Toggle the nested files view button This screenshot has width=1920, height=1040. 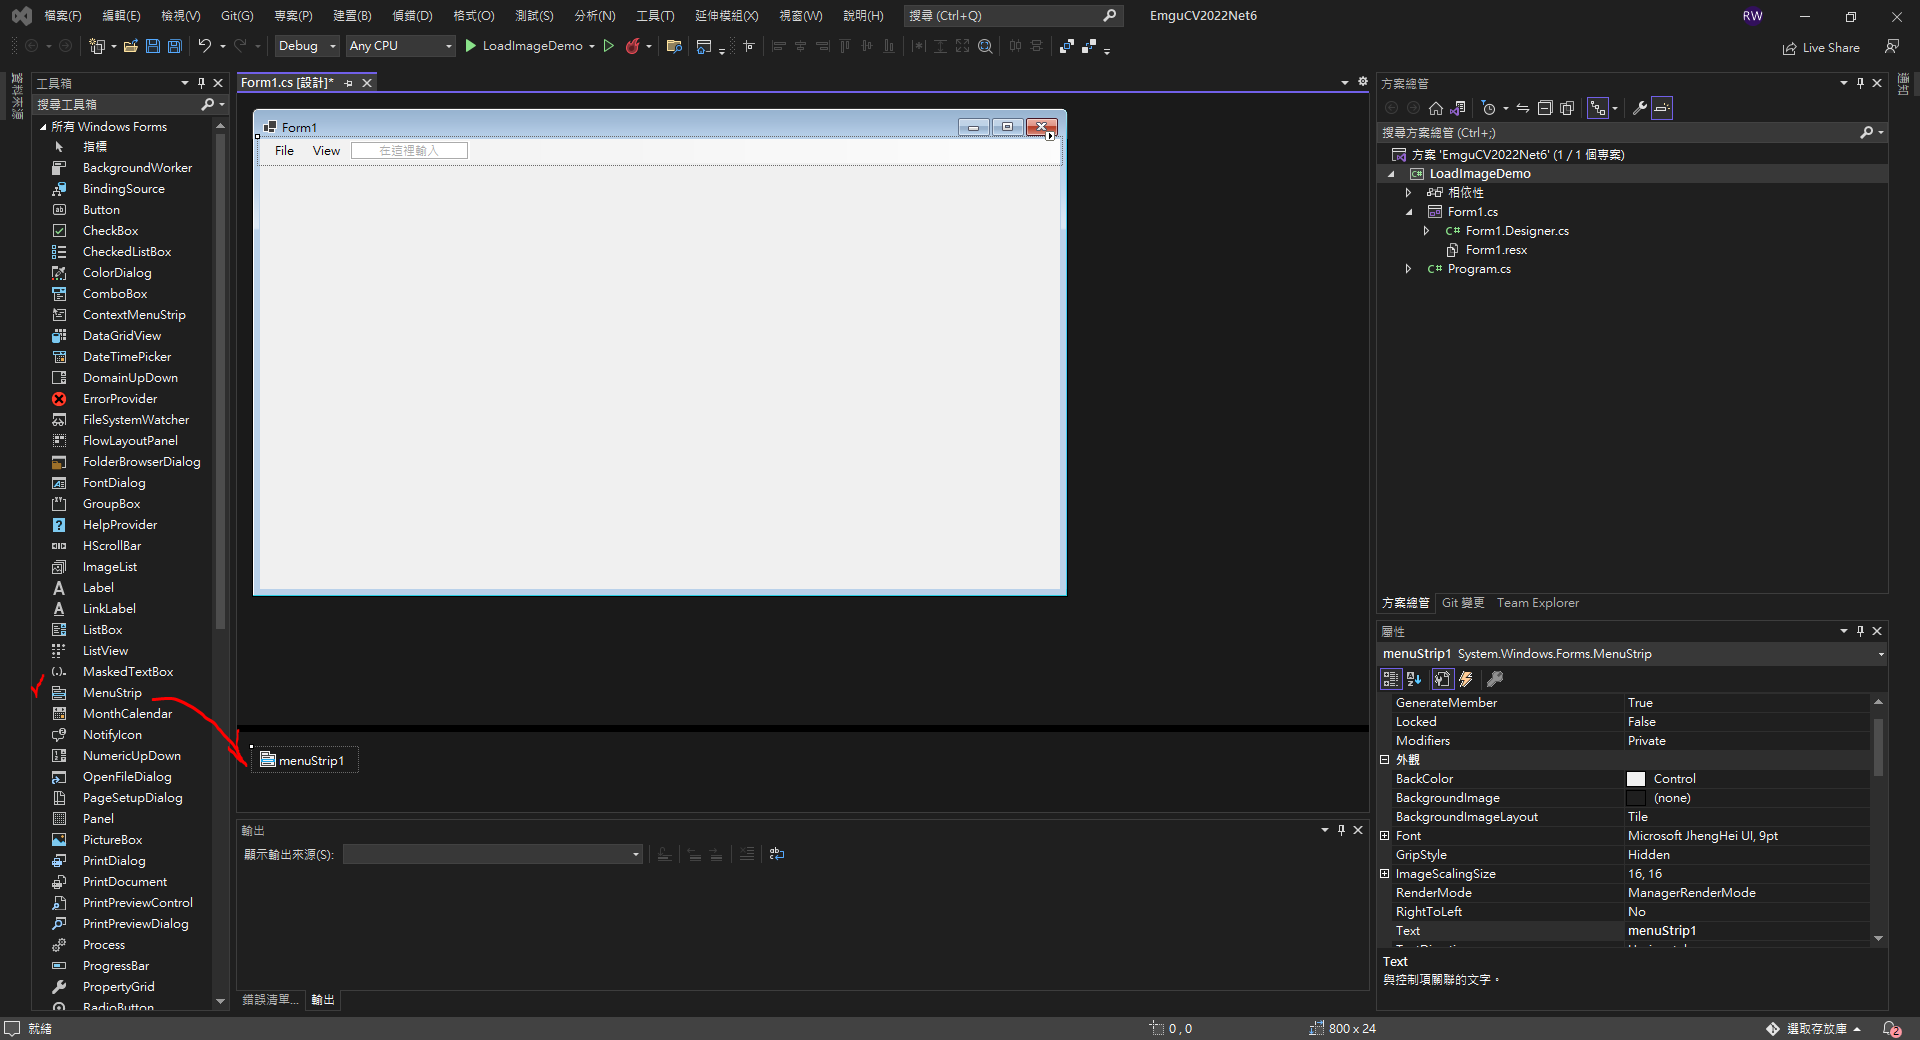(1599, 108)
